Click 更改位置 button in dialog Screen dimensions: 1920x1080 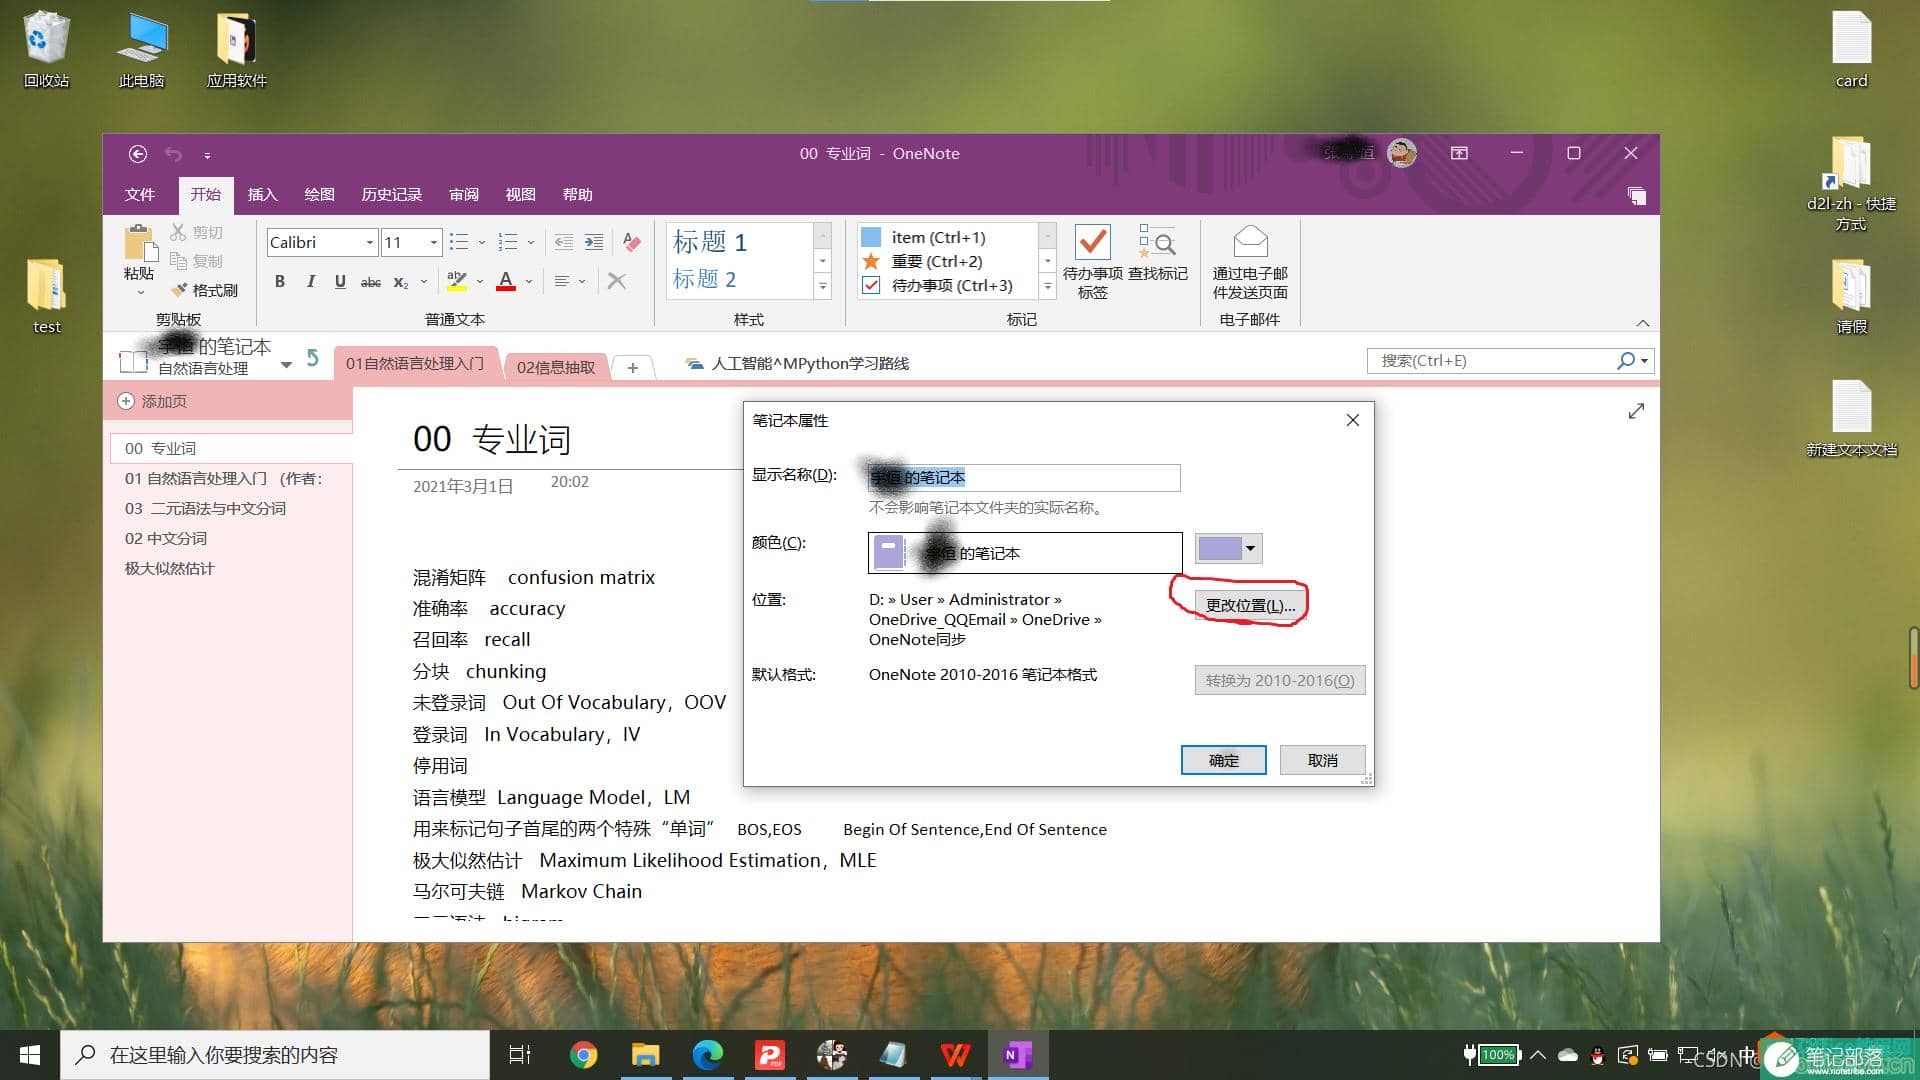click(1247, 604)
